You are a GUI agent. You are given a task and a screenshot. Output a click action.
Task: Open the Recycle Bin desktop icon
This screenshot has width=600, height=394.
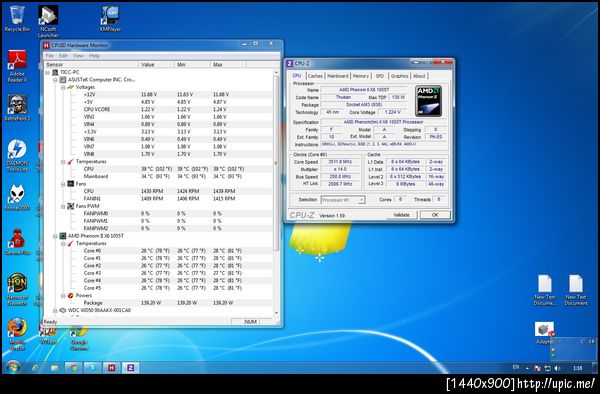(x=17, y=18)
